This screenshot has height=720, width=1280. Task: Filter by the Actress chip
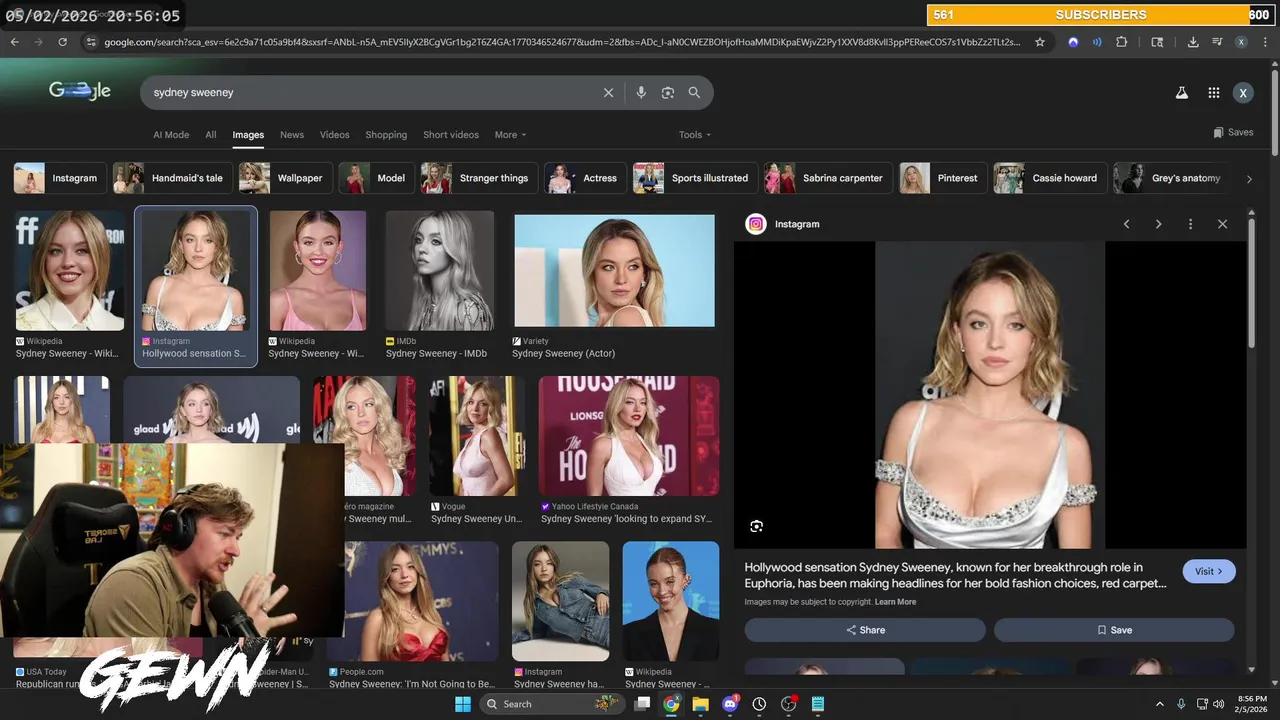click(585, 178)
